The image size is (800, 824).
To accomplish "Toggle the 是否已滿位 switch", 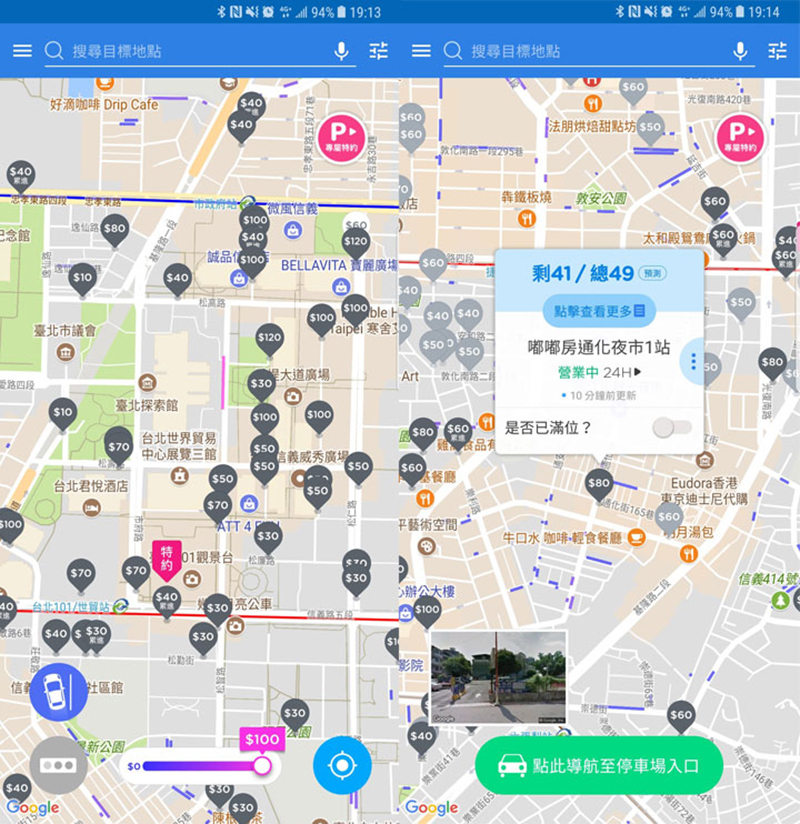I will tap(672, 428).
